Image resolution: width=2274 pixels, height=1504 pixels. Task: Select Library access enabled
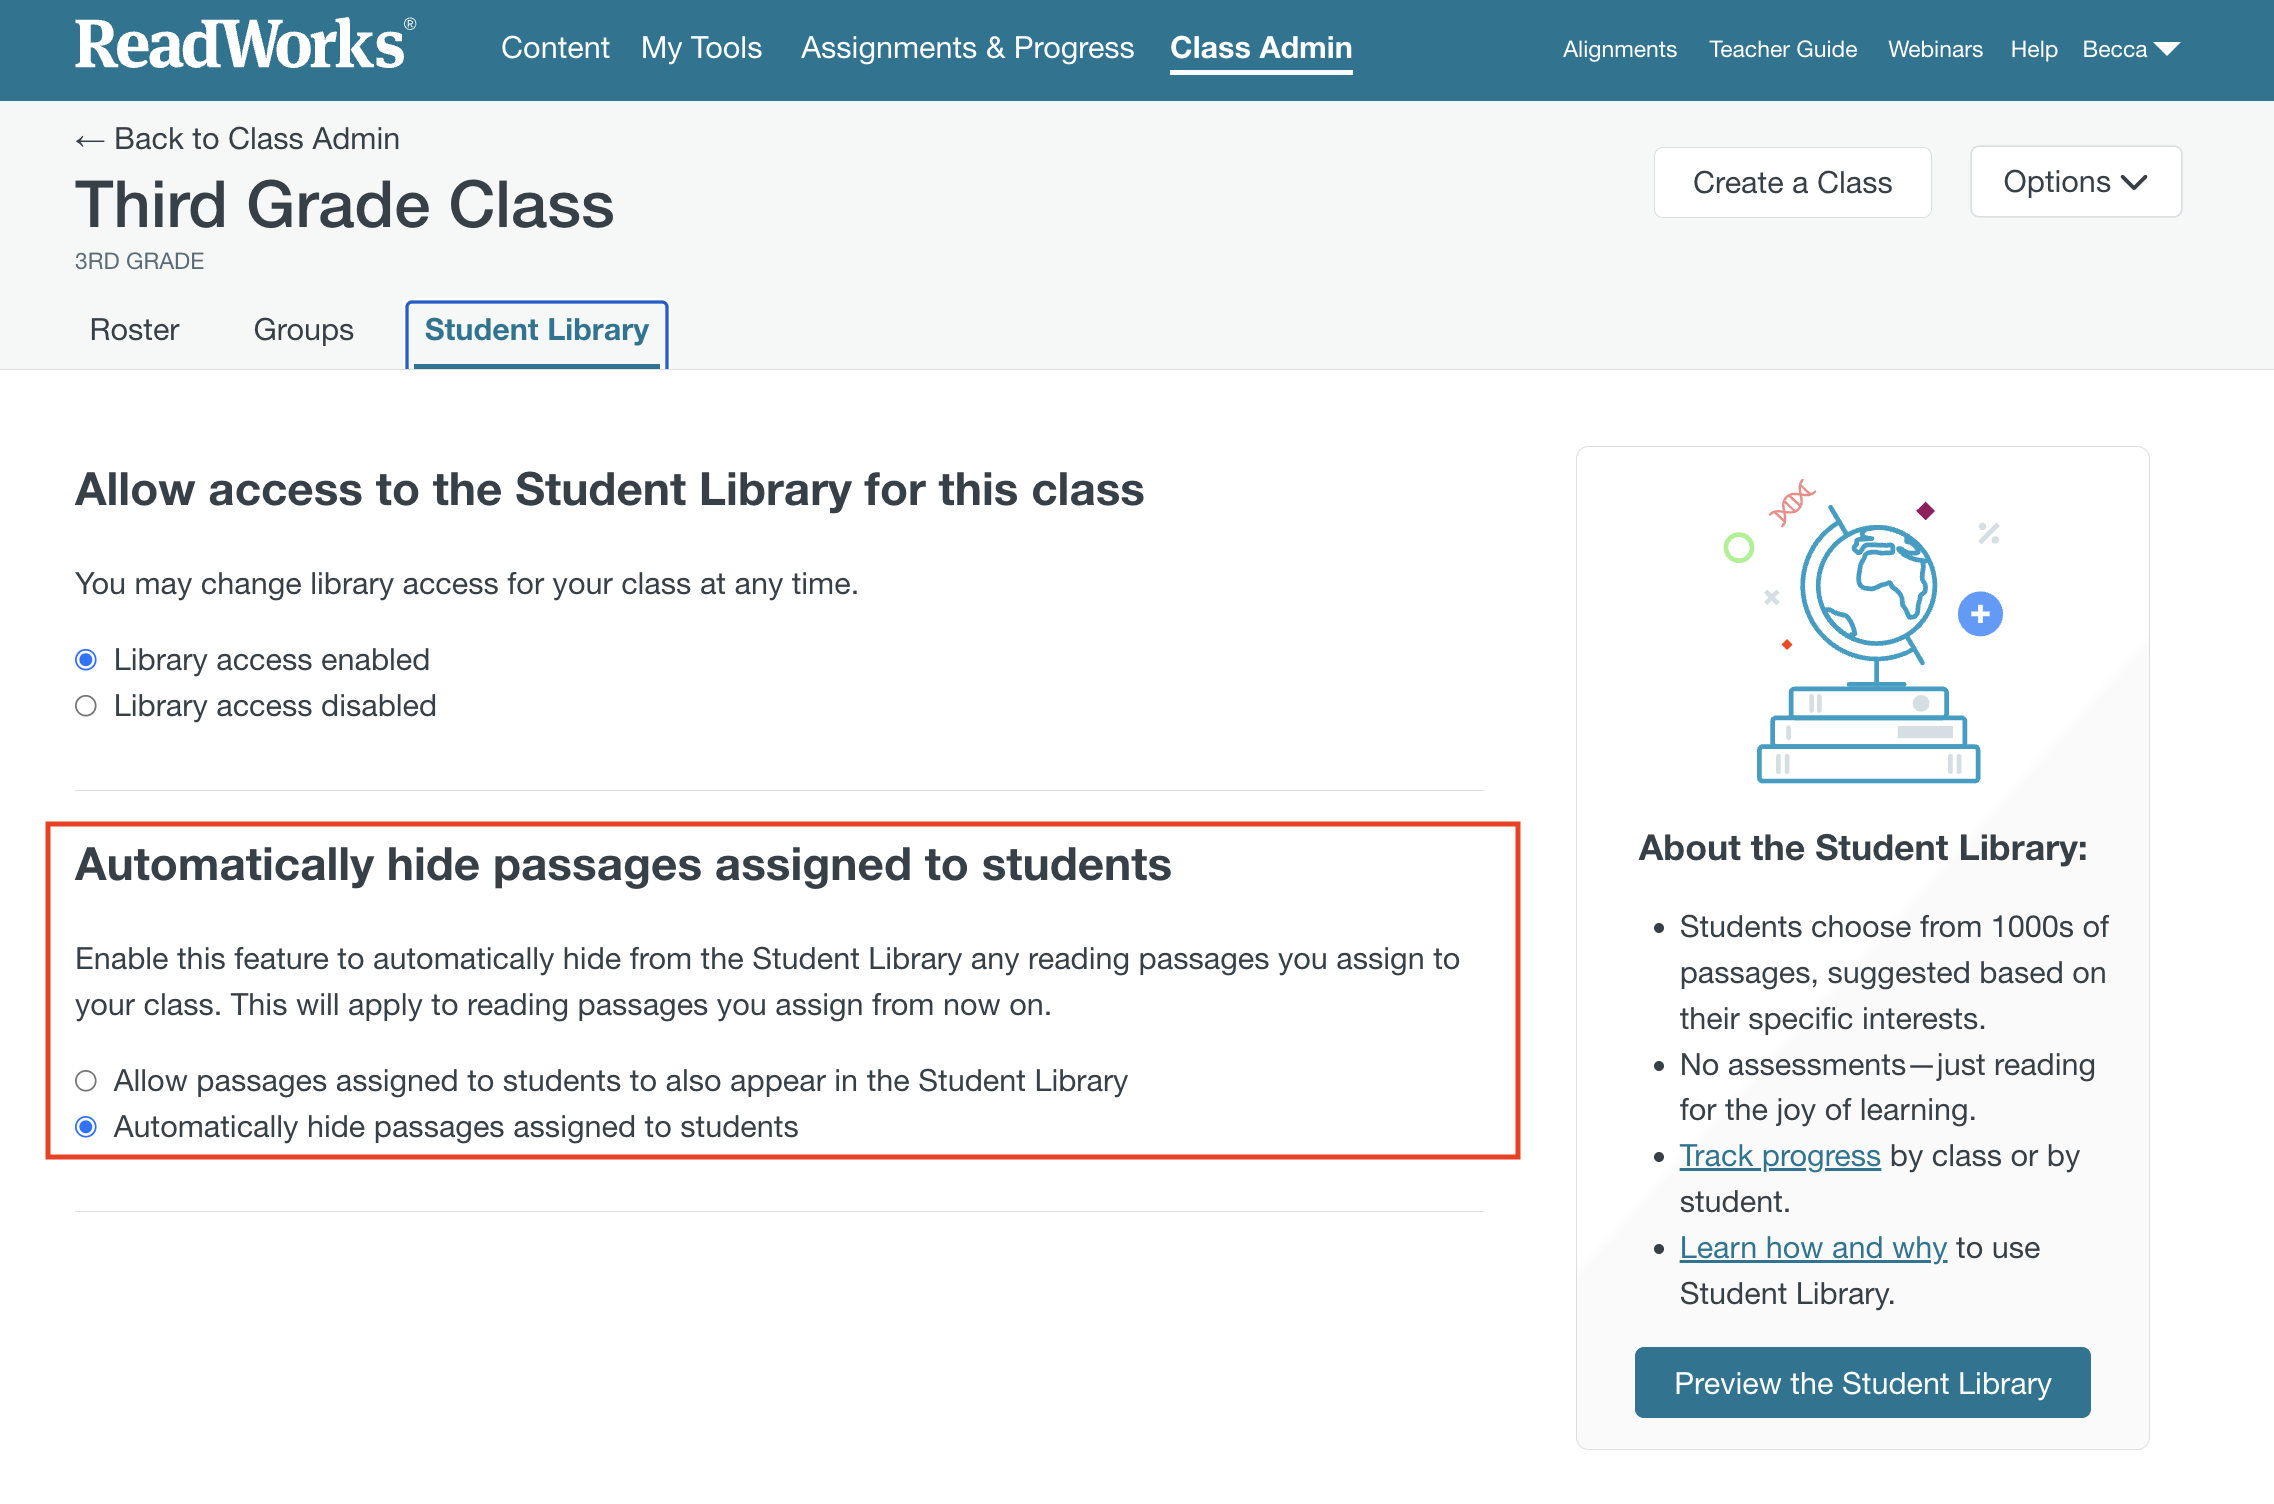pos(86,660)
